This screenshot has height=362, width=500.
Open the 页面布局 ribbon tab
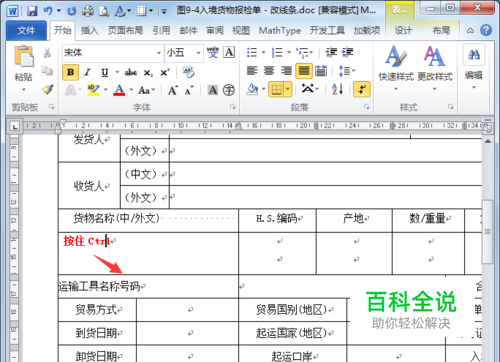125,31
